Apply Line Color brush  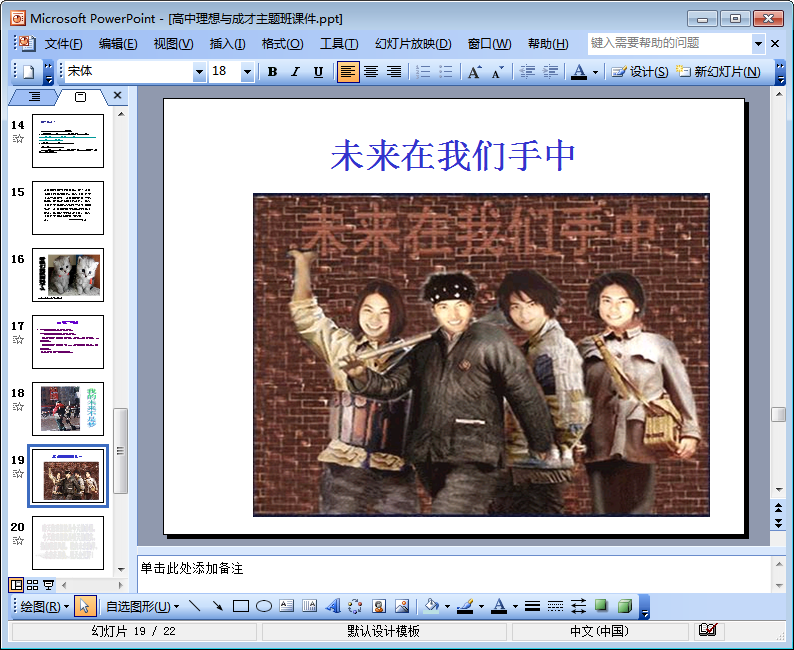click(x=465, y=606)
